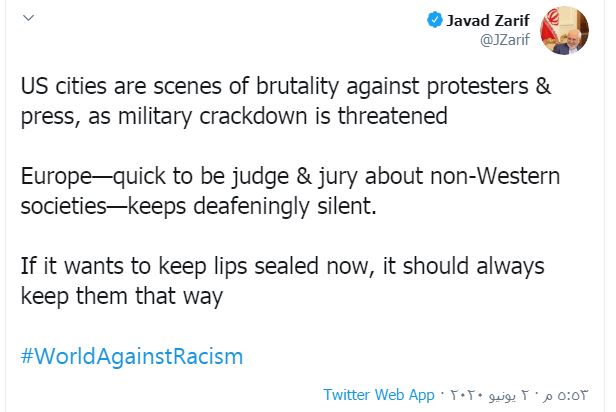This screenshot has width=616, height=412.
Task: Click the tweet's Arabic time stamp
Action: click(x=566, y=395)
